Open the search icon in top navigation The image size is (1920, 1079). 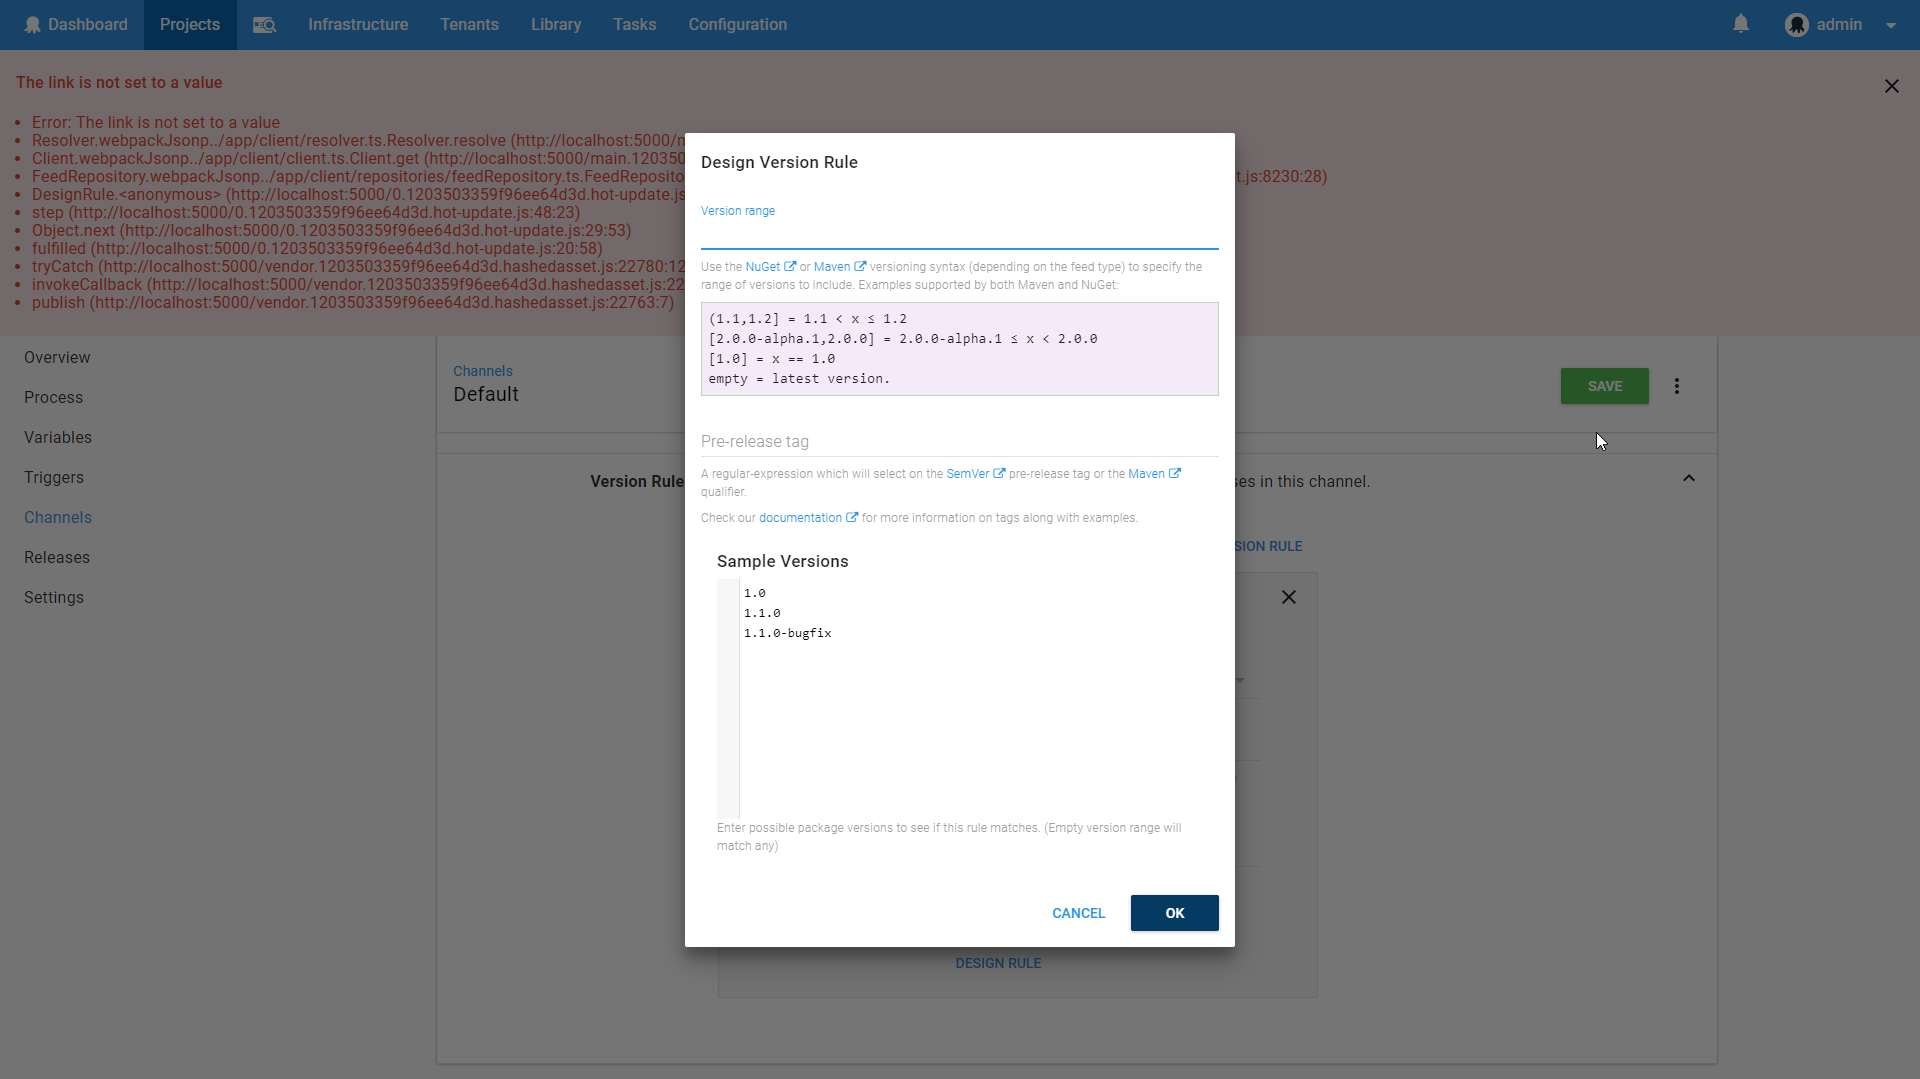click(264, 25)
